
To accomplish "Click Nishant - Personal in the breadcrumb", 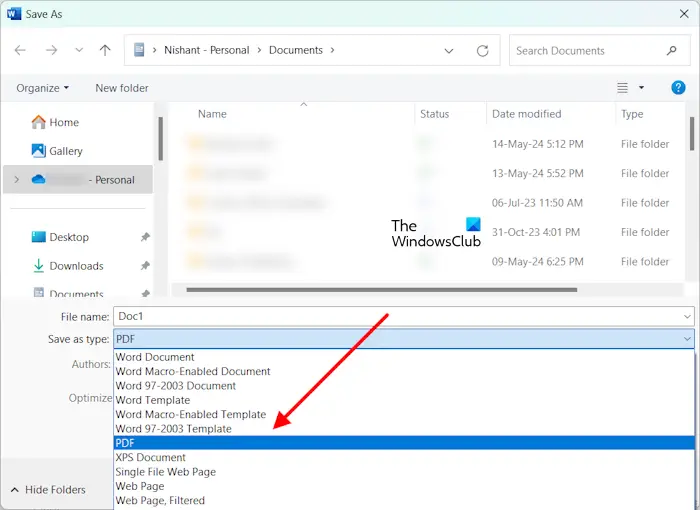I will (207, 50).
